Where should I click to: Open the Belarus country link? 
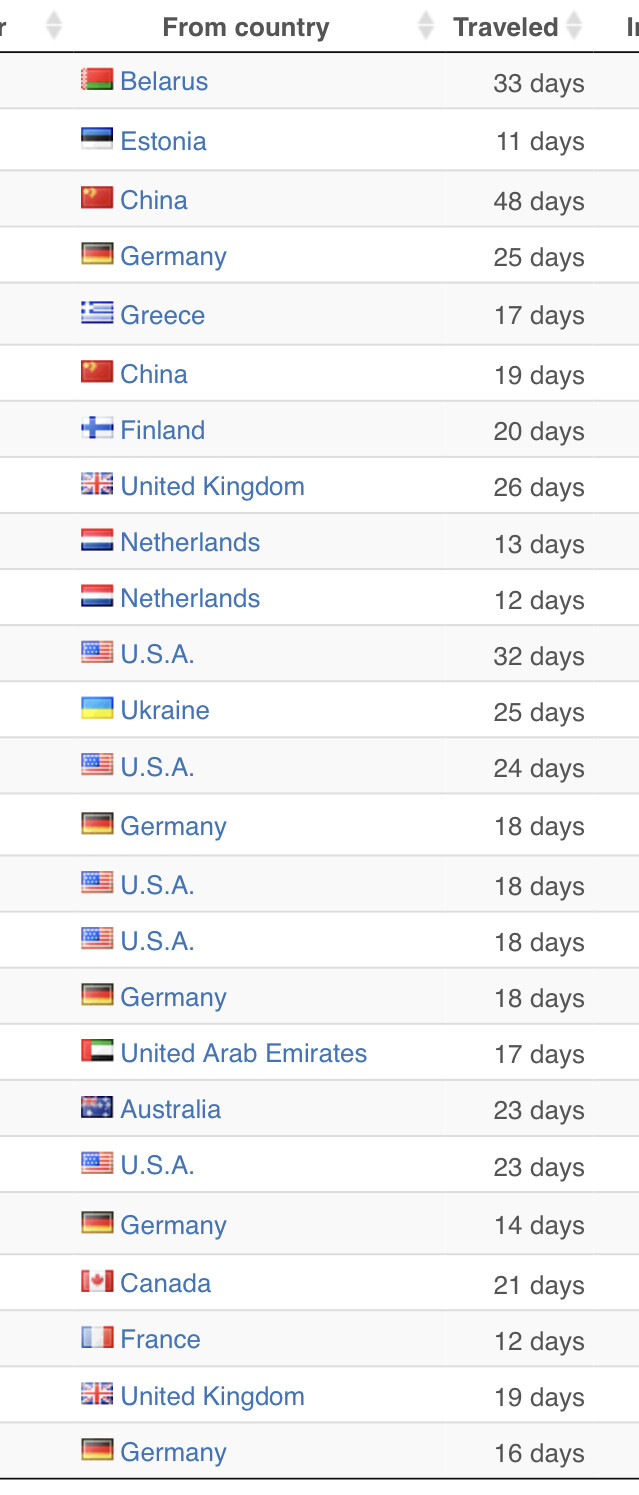[164, 81]
